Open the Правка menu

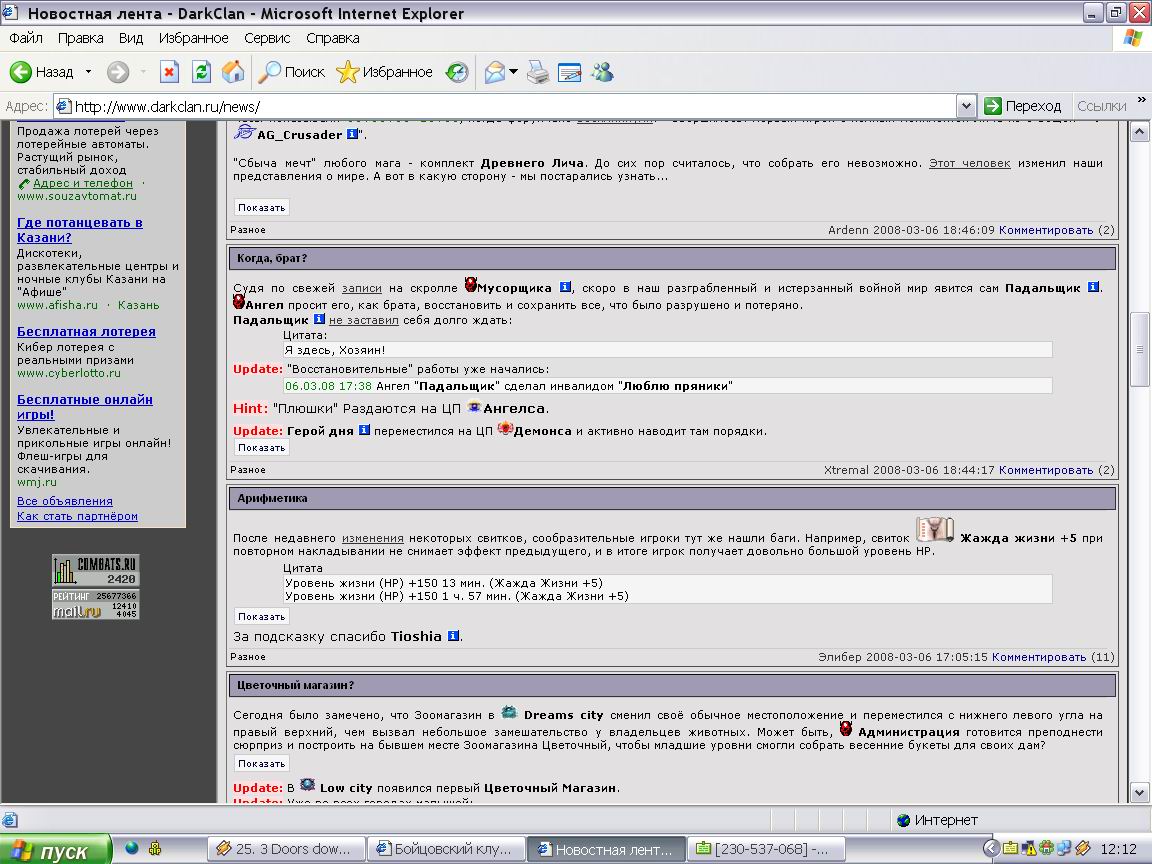[80, 38]
